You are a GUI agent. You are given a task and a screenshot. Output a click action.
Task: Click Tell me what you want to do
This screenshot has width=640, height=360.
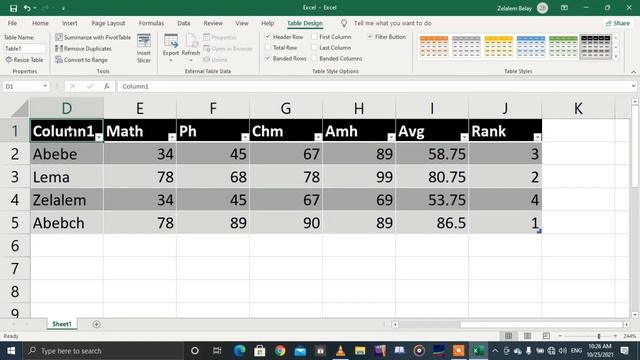pyautogui.click(x=392, y=23)
